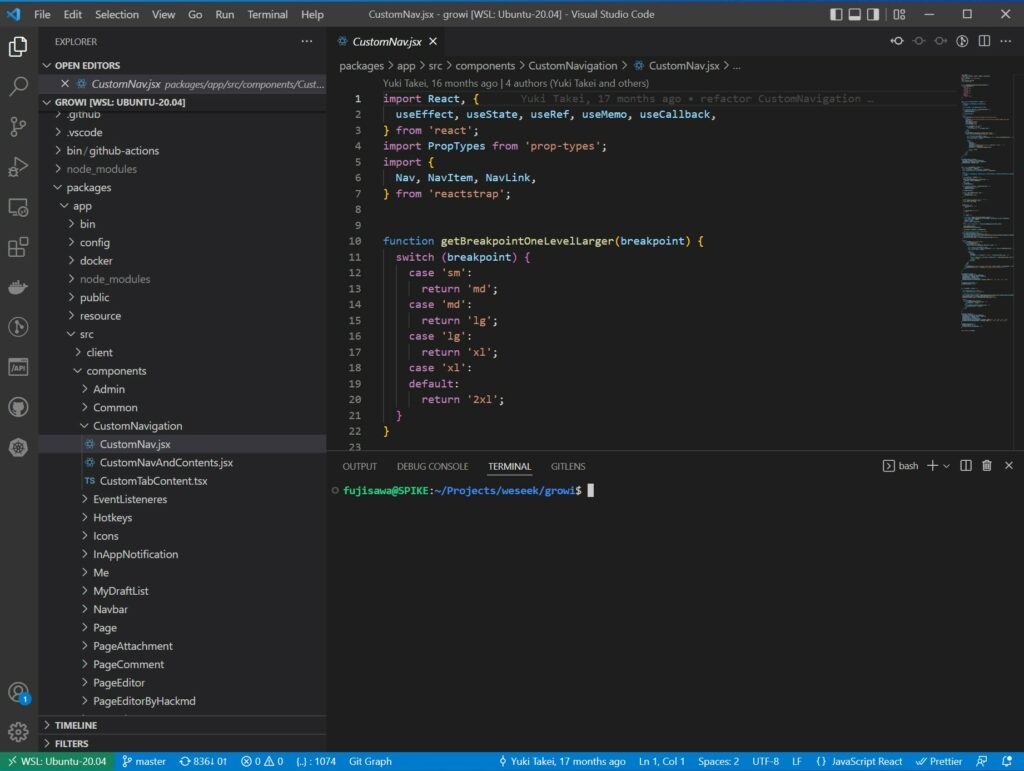Split the terminal panel

click(966, 466)
